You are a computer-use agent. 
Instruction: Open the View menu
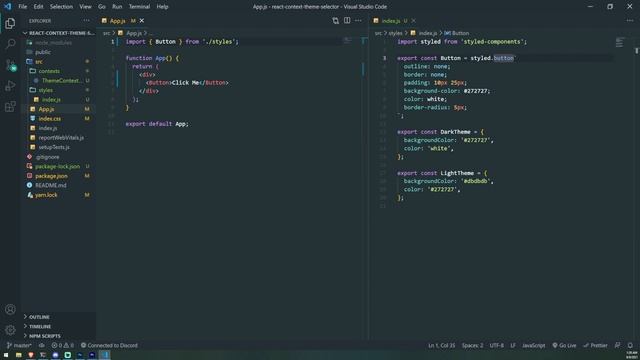[x=85, y=7]
